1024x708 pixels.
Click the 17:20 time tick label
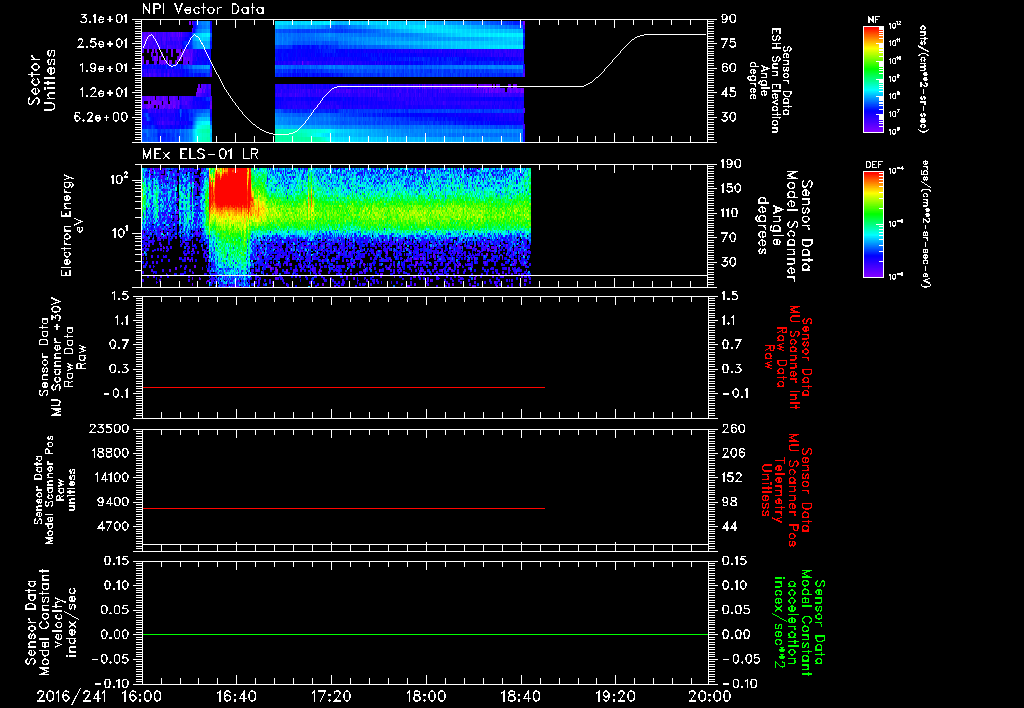(x=331, y=696)
